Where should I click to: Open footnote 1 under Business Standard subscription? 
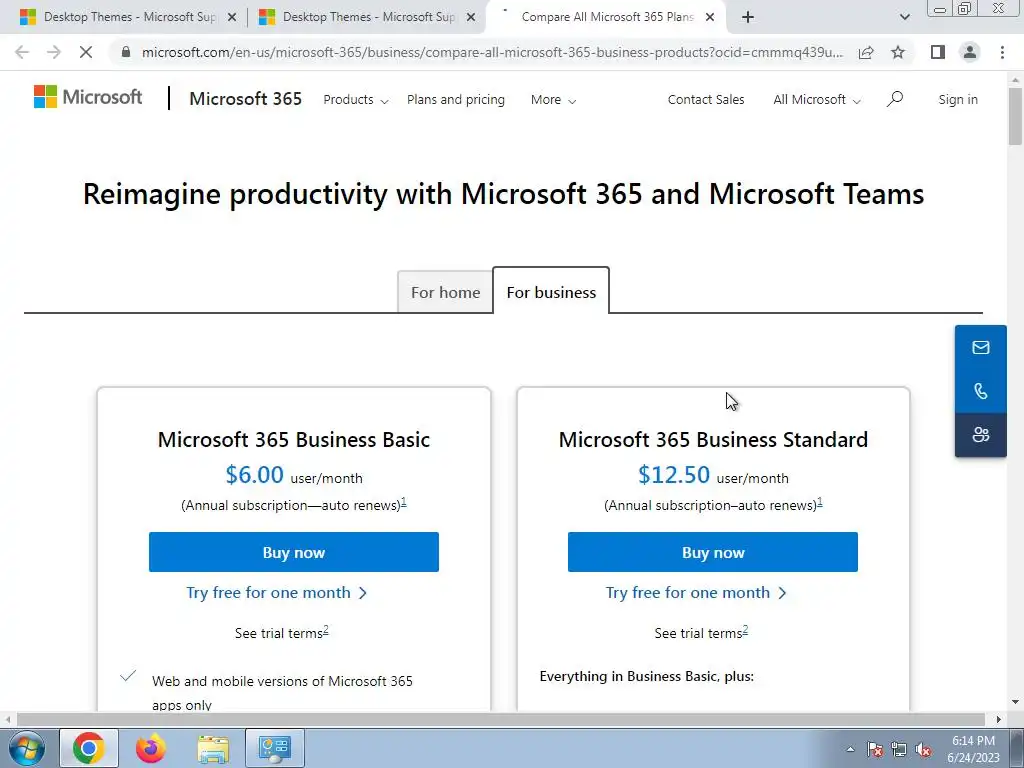[x=820, y=502]
